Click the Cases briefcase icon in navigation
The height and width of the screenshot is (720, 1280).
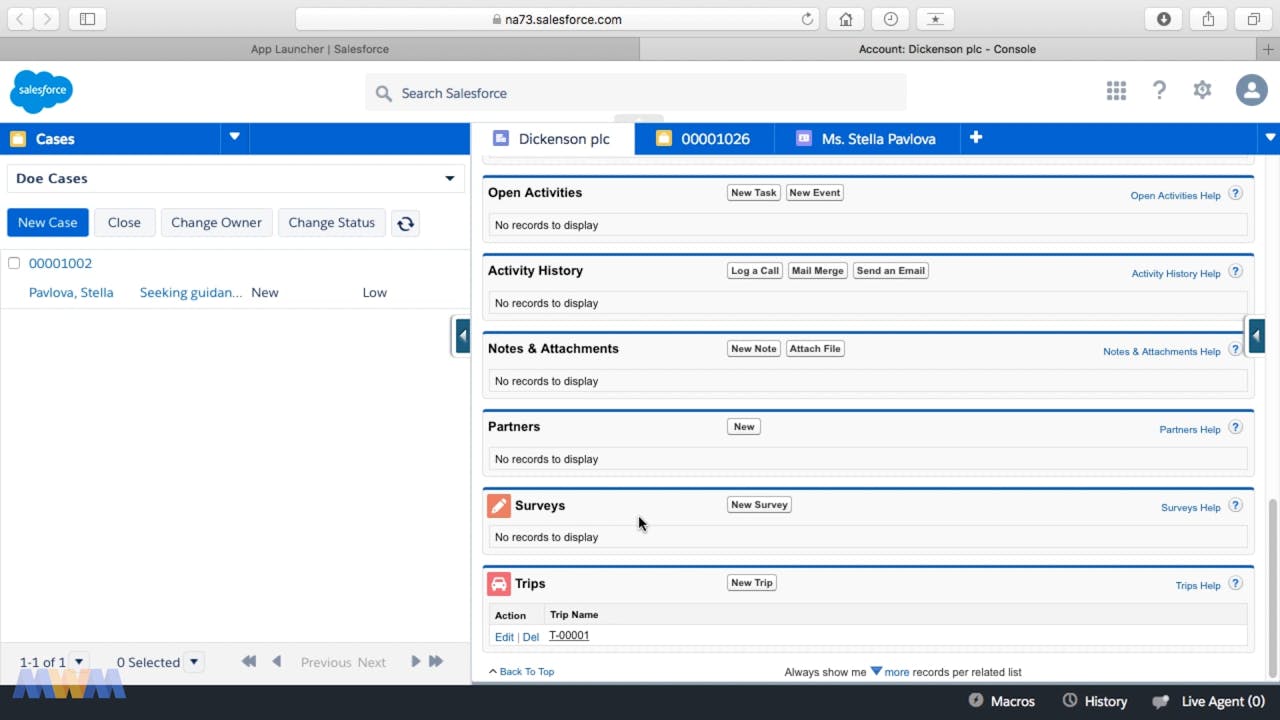tap(17, 139)
